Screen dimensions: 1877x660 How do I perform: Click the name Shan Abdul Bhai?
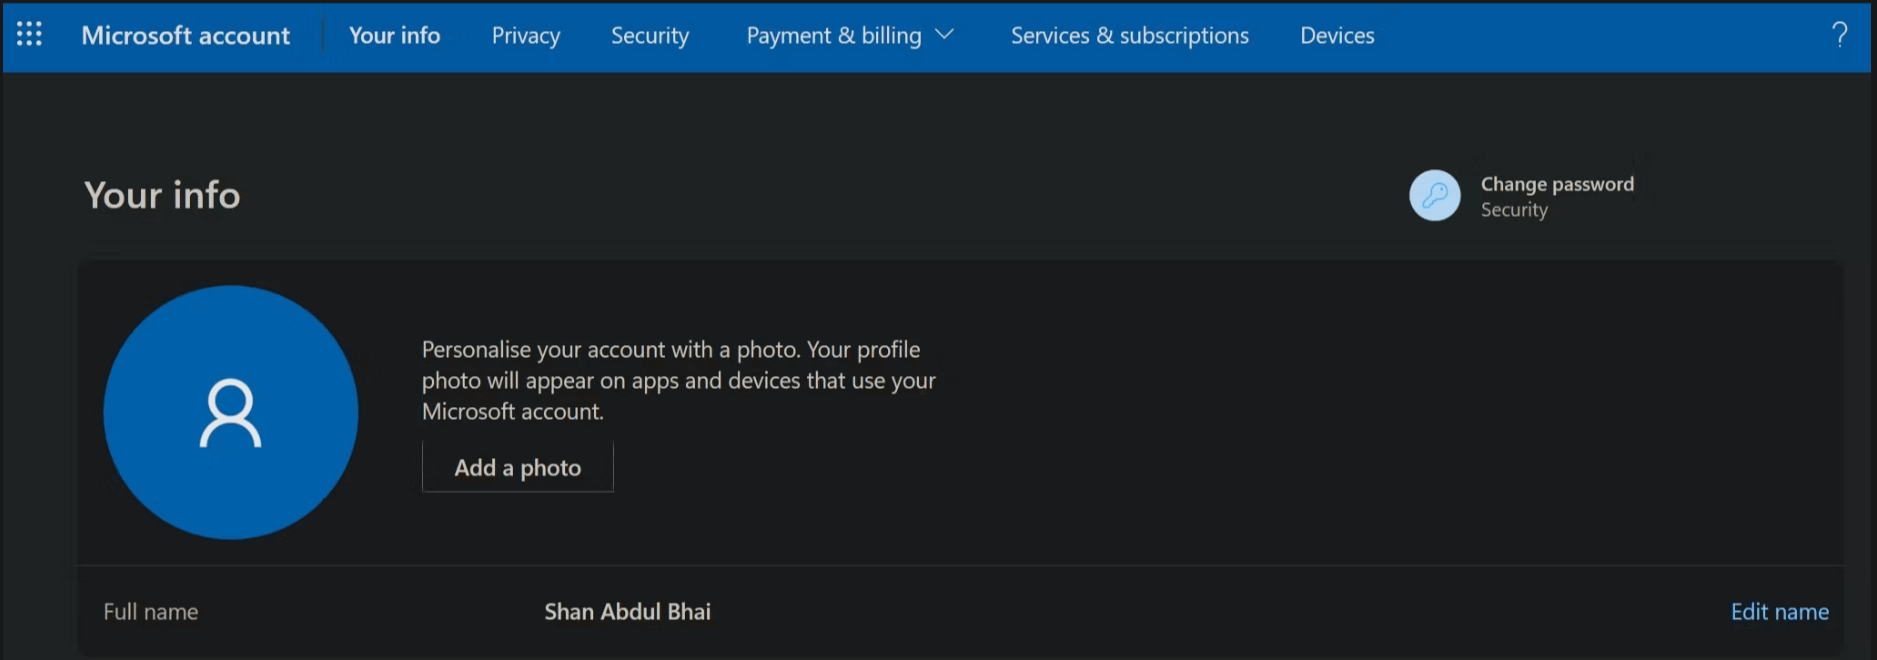coord(627,612)
